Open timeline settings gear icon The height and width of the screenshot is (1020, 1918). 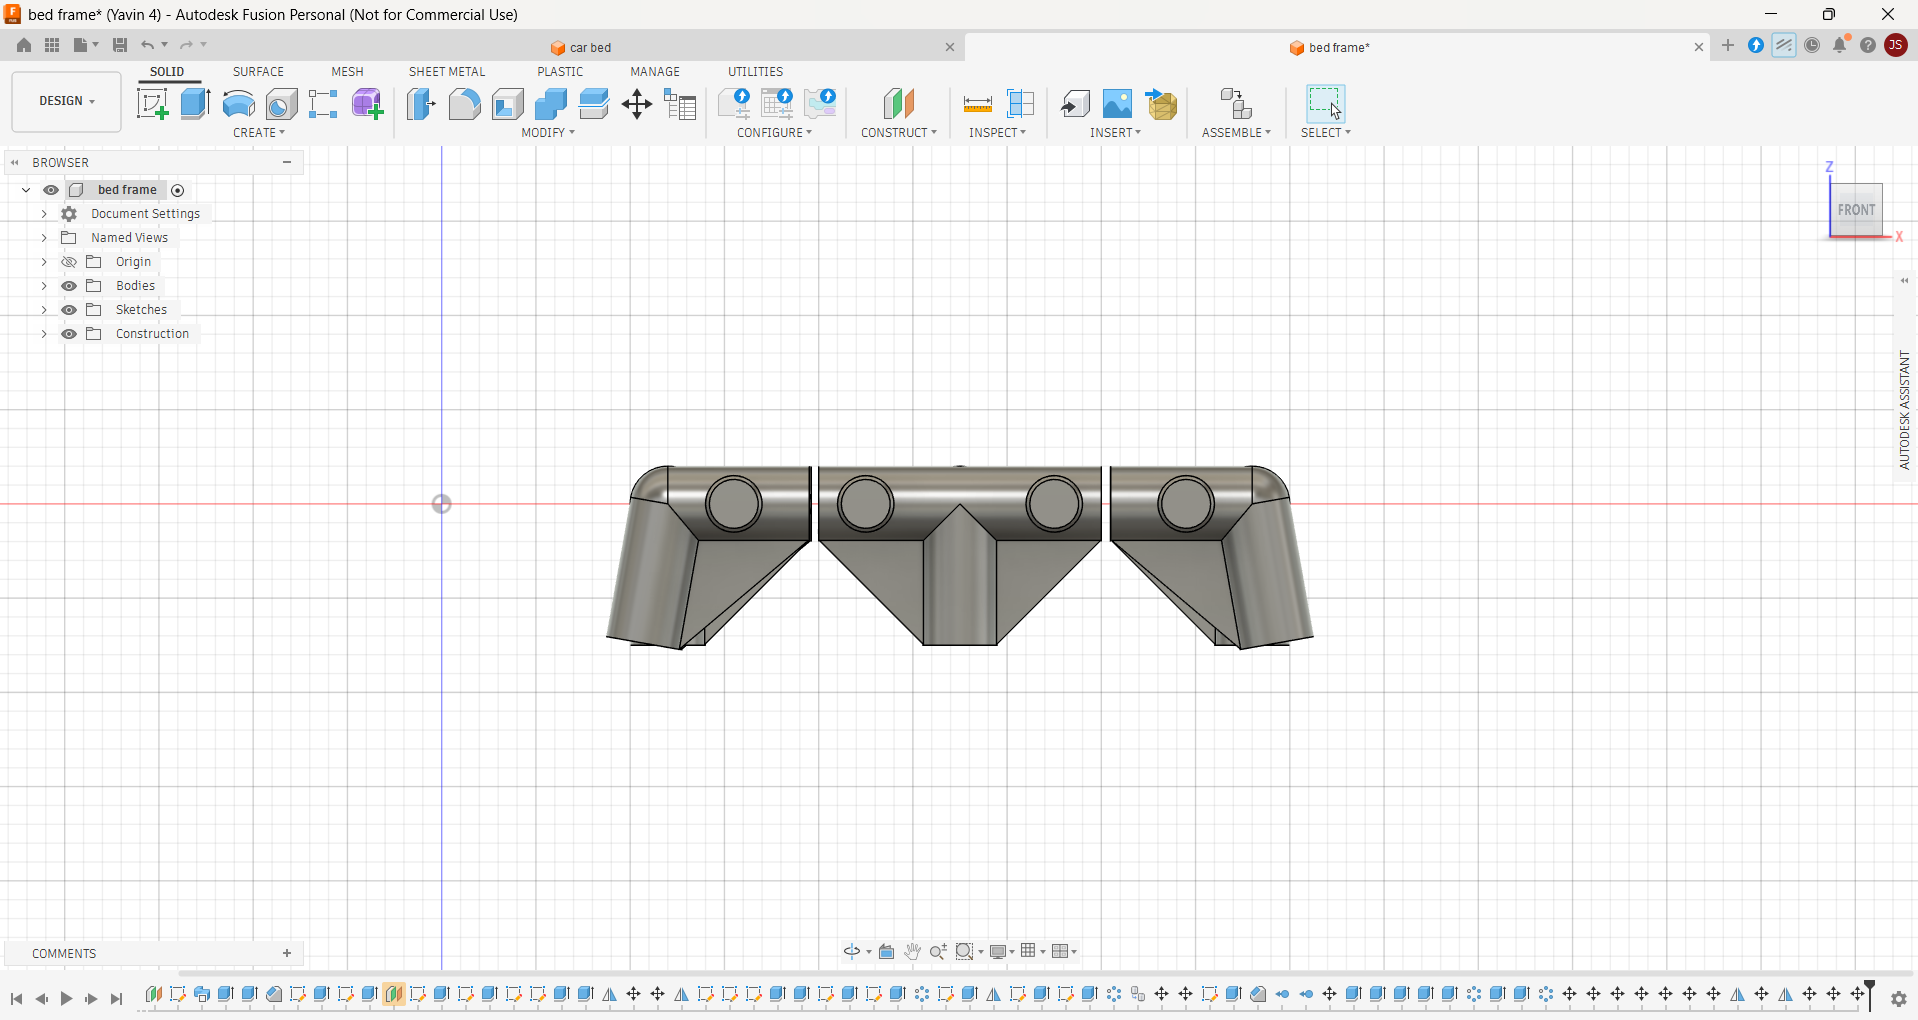(x=1899, y=998)
